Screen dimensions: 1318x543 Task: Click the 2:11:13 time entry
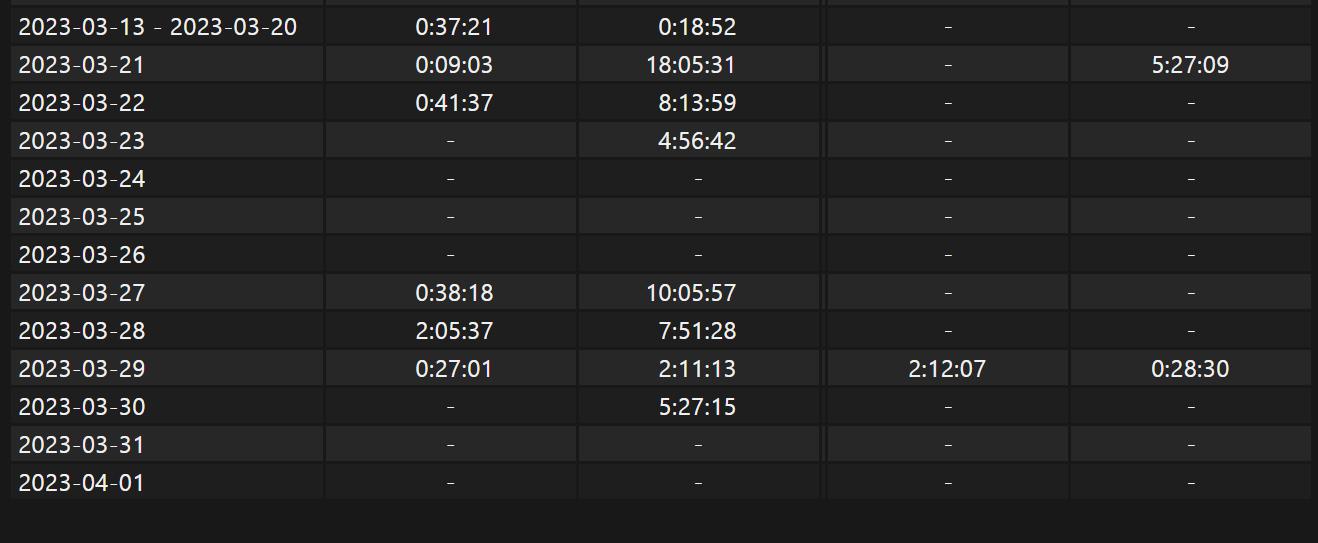pyautogui.click(x=697, y=369)
